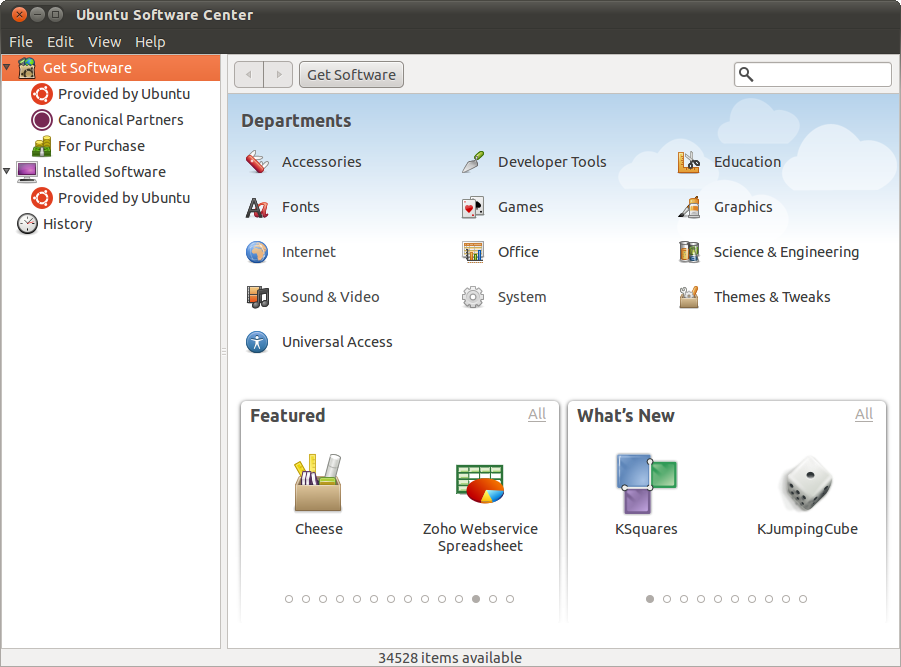Click the Themes & Tweaks icon

point(689,297)
